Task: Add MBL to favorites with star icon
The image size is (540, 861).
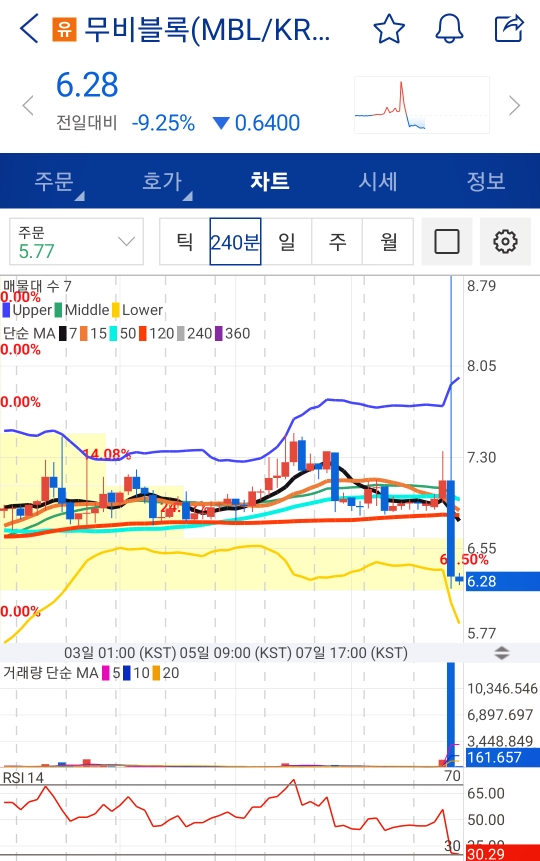Action: (389, 29)
